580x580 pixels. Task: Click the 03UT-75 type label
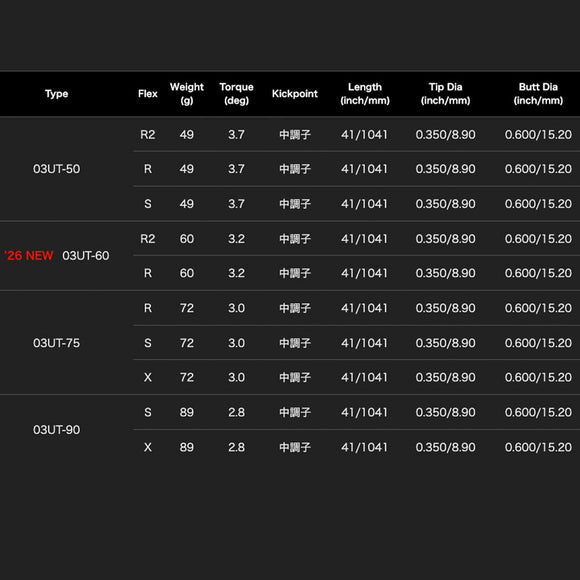tap(57, 343)
